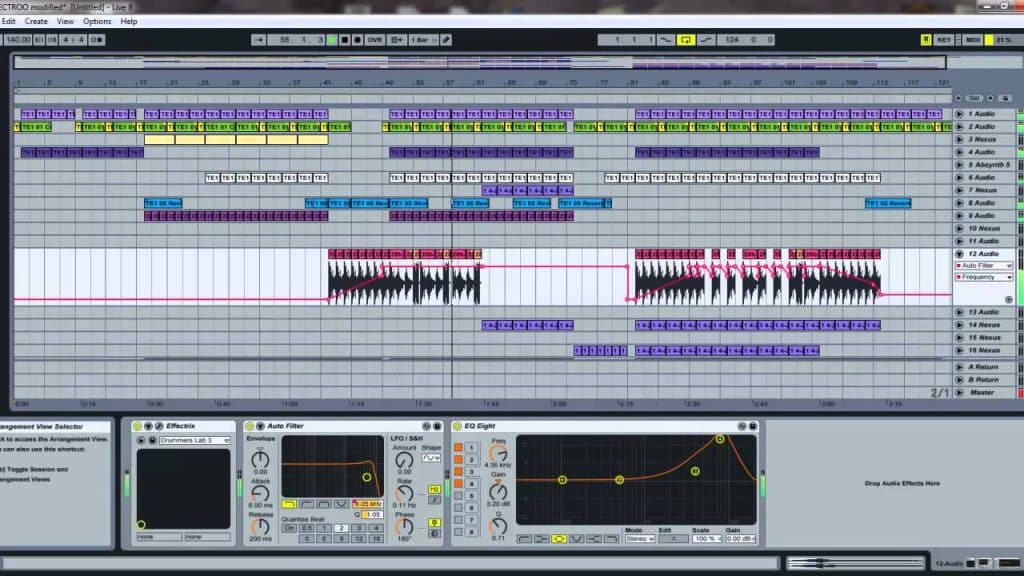Toggle the Punch-In switch
Image resolution: width=1024 pixels, height=576 pixels.
click(665, 40)
